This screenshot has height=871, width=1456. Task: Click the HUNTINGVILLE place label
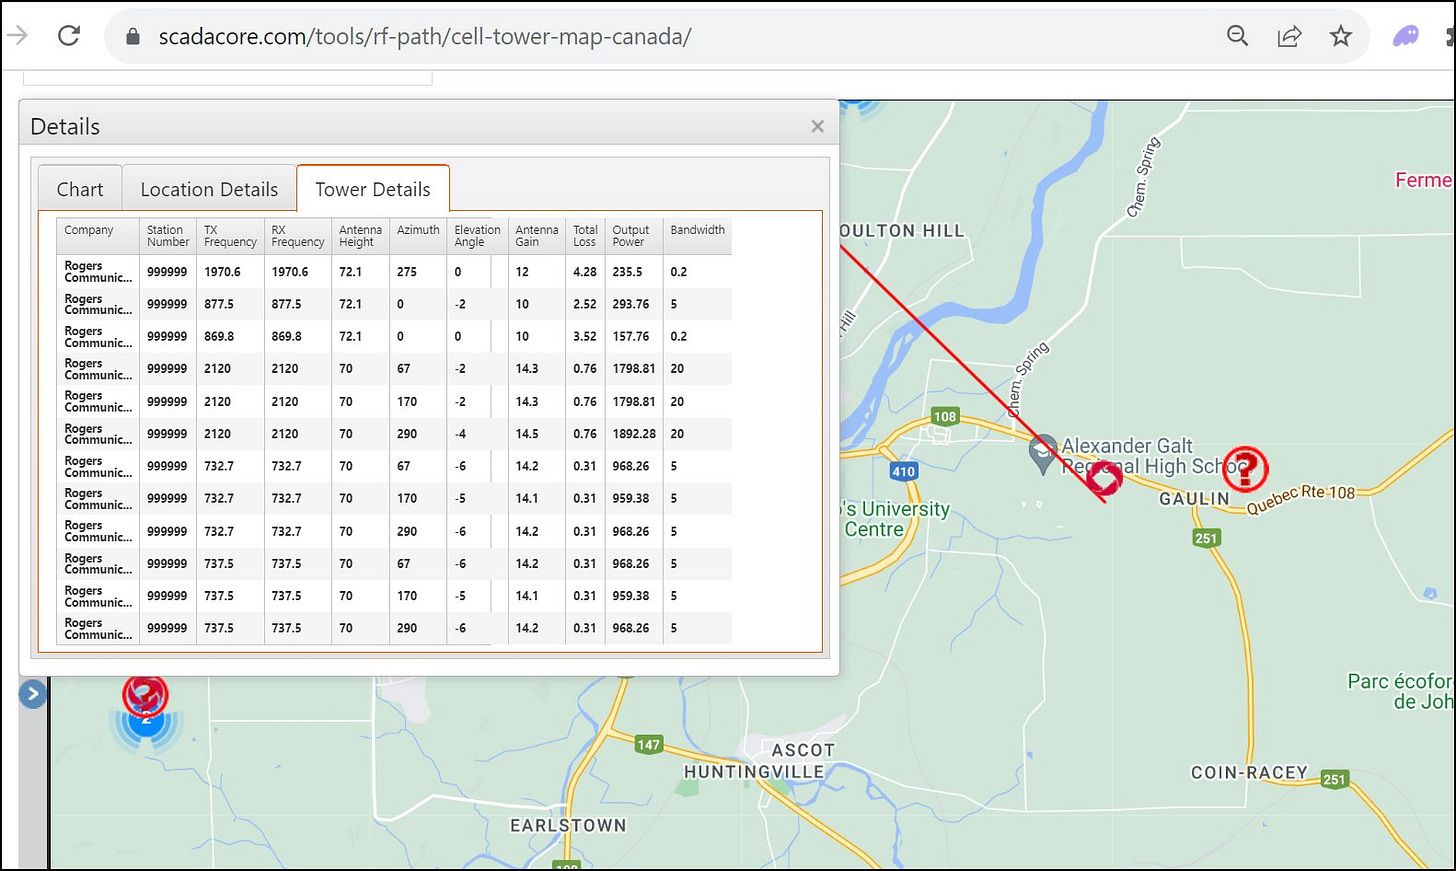(754, 772)
